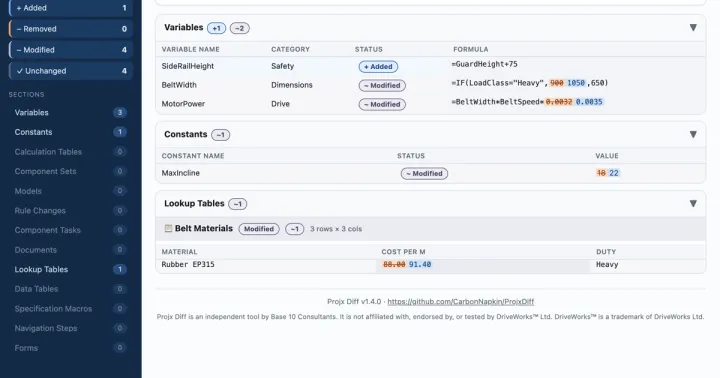Click the Modified pill next to Belt Materials

point(259,229)
